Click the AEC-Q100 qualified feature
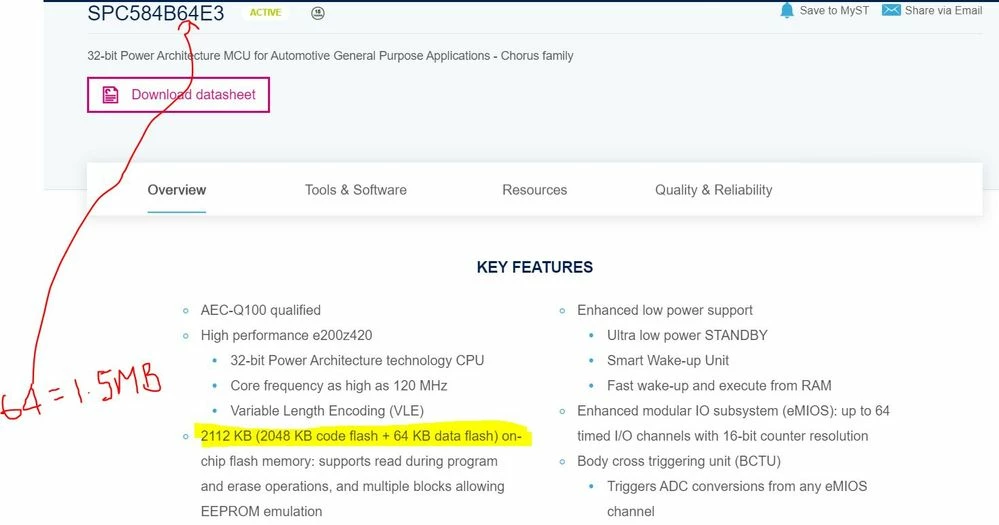999x525 pixels. point(261,310)
